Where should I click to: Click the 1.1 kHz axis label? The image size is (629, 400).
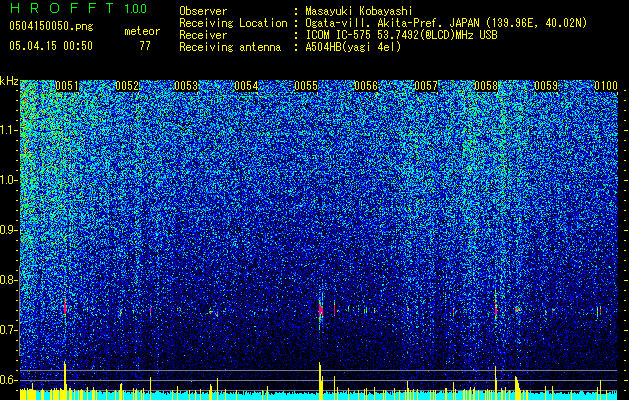9,130
